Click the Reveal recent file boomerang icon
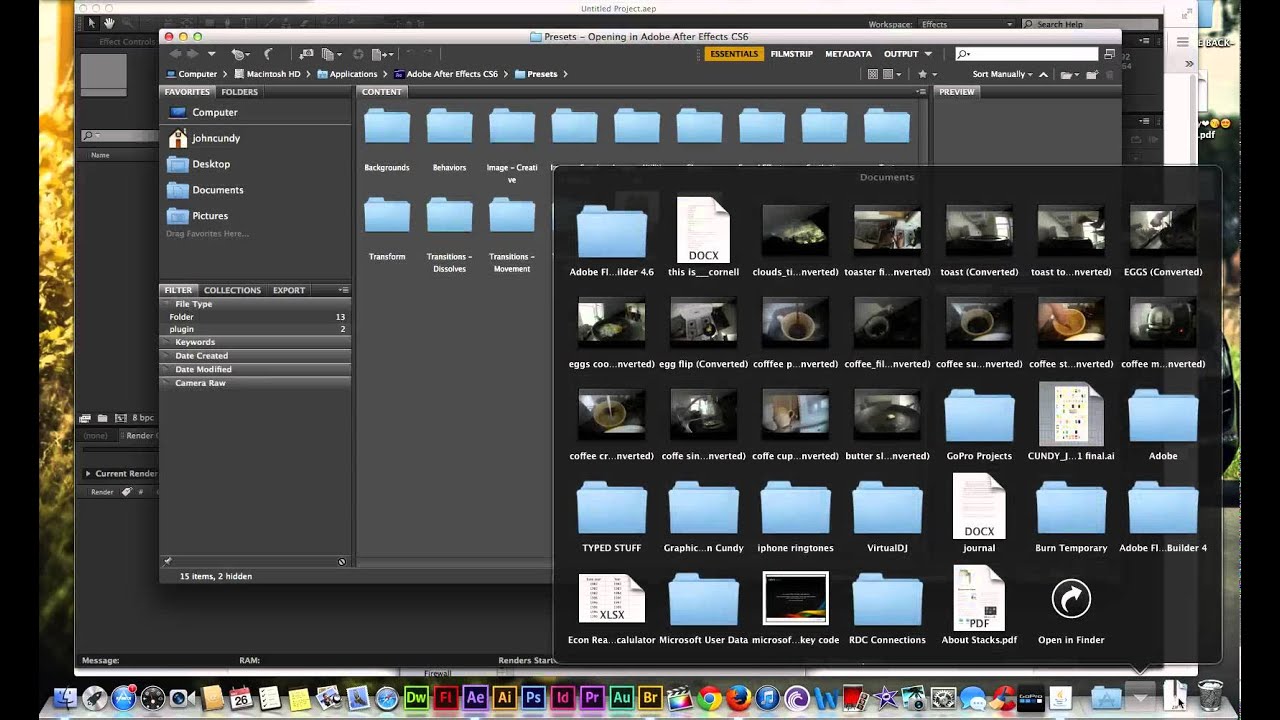The height and width of the screenshot is (720, 1280). pos(241,54)
